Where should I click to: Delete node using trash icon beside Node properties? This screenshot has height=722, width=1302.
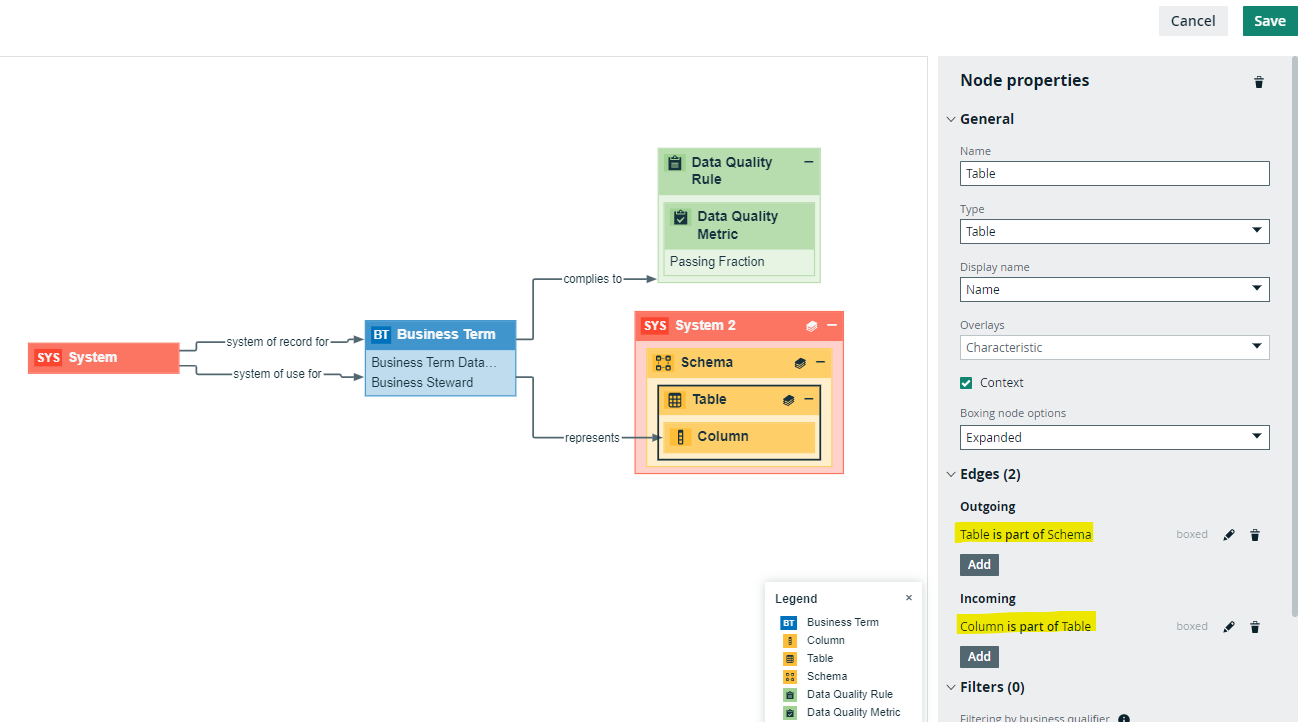tap(1259, 82)
